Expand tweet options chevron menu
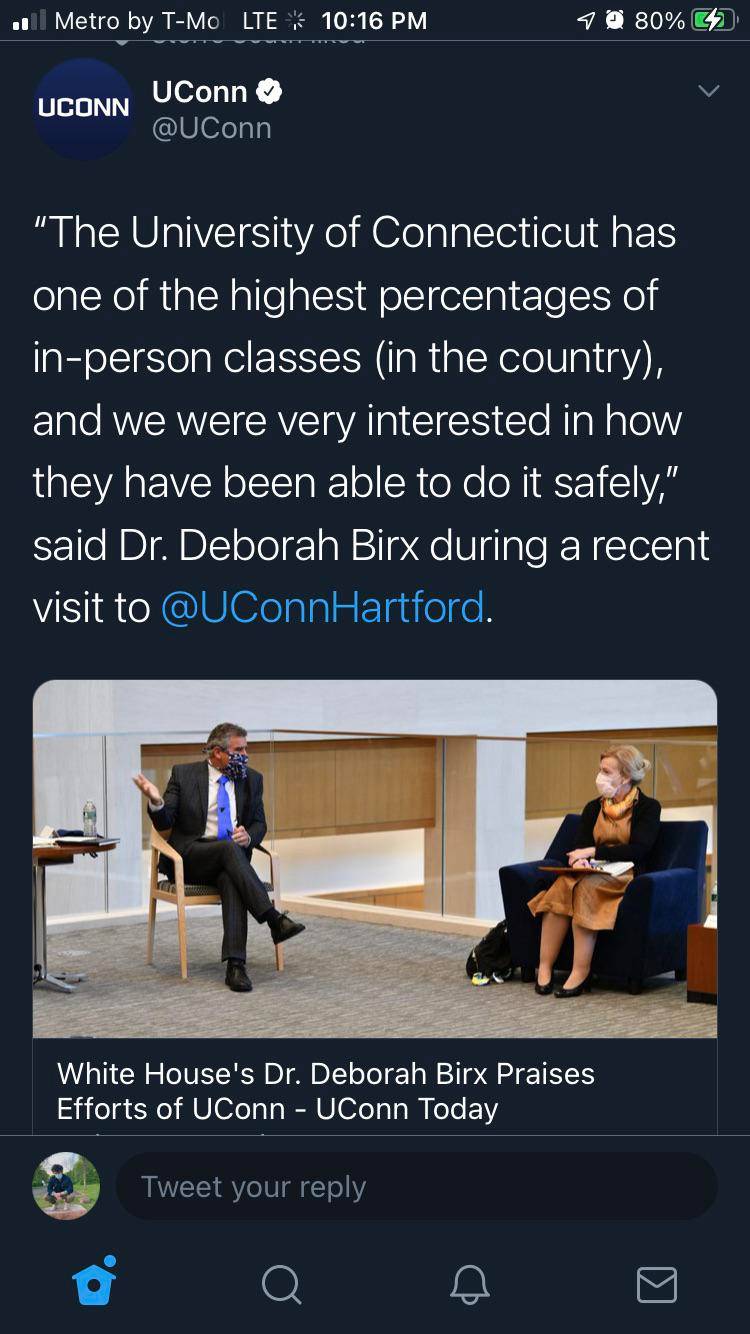Image resolution: width=750 pixels, height=1334 pixels. [708, 91]
